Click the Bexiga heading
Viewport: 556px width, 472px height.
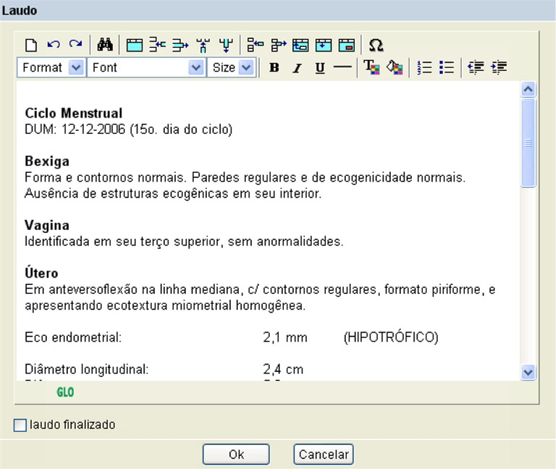[x=47, y=161]
